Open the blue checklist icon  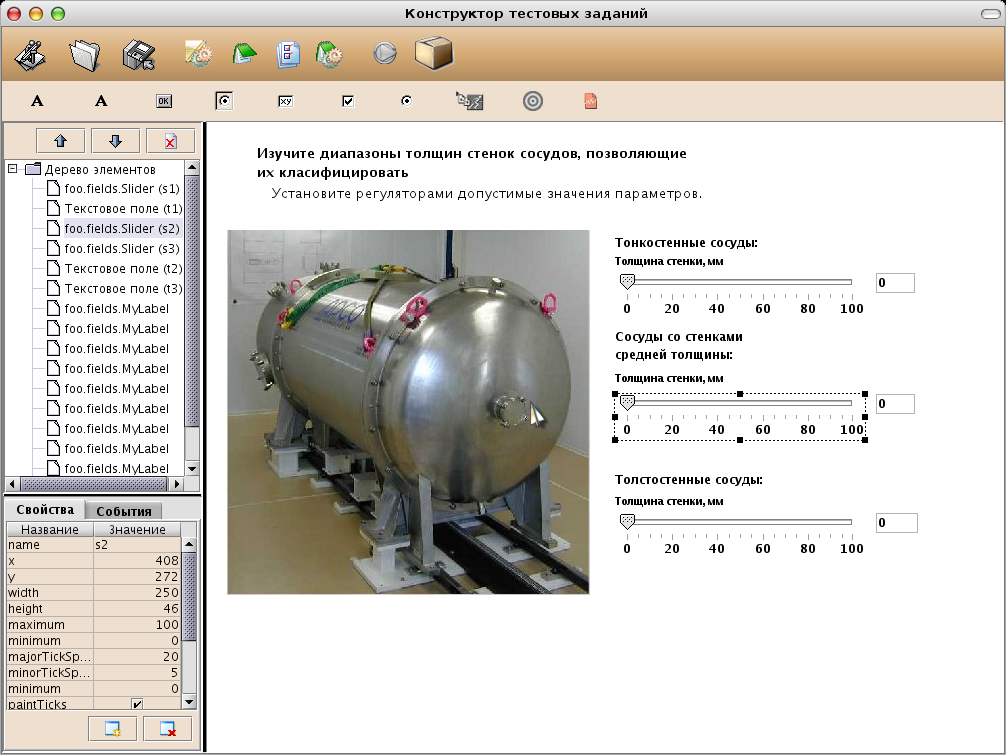(x=288, y=54)
